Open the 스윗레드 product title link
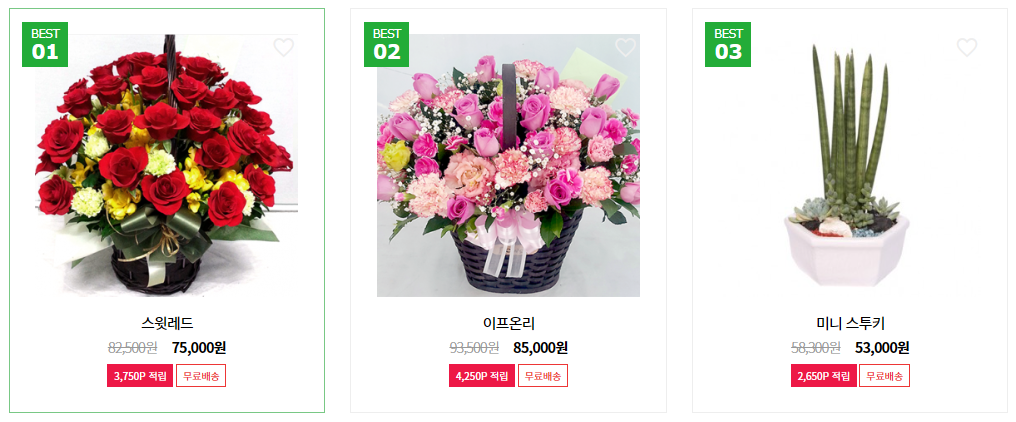This screenshot has width=1016, height=422. [167, 323]
